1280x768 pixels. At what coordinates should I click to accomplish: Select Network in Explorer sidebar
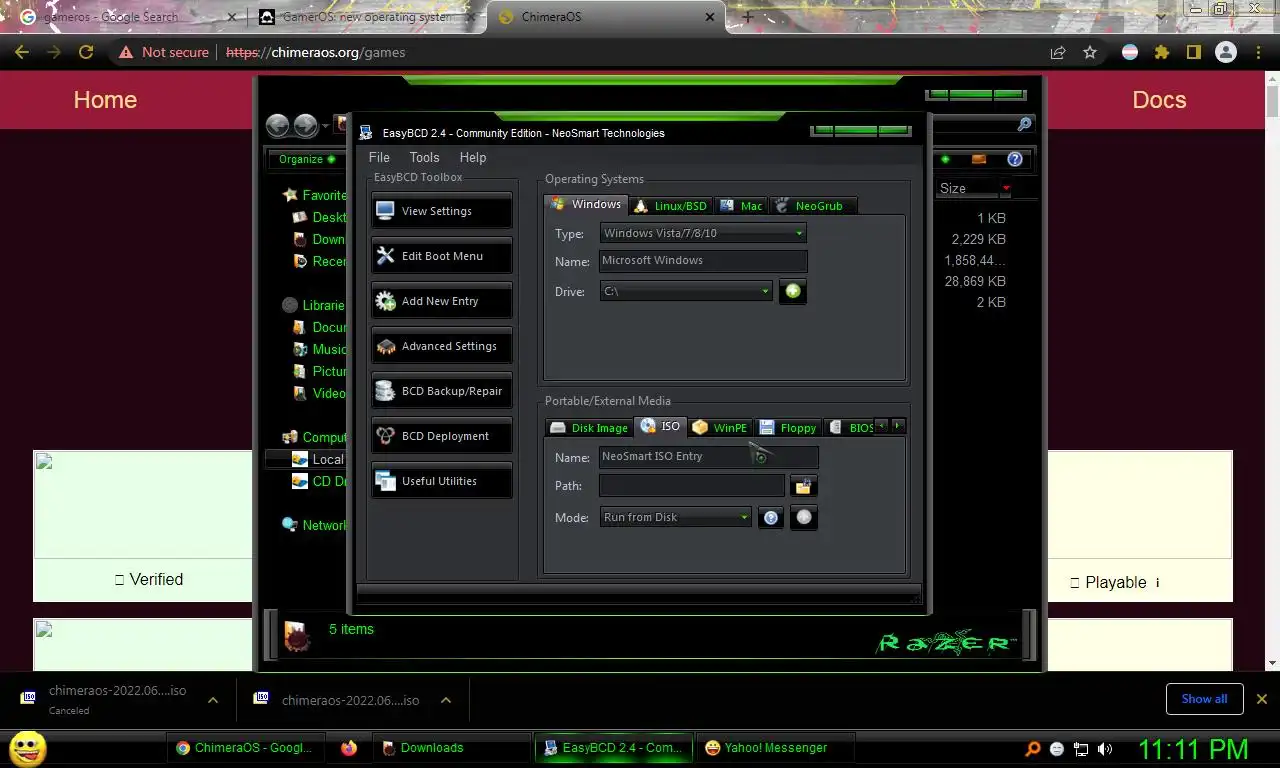pyautogui.click(x=315, y=525)
